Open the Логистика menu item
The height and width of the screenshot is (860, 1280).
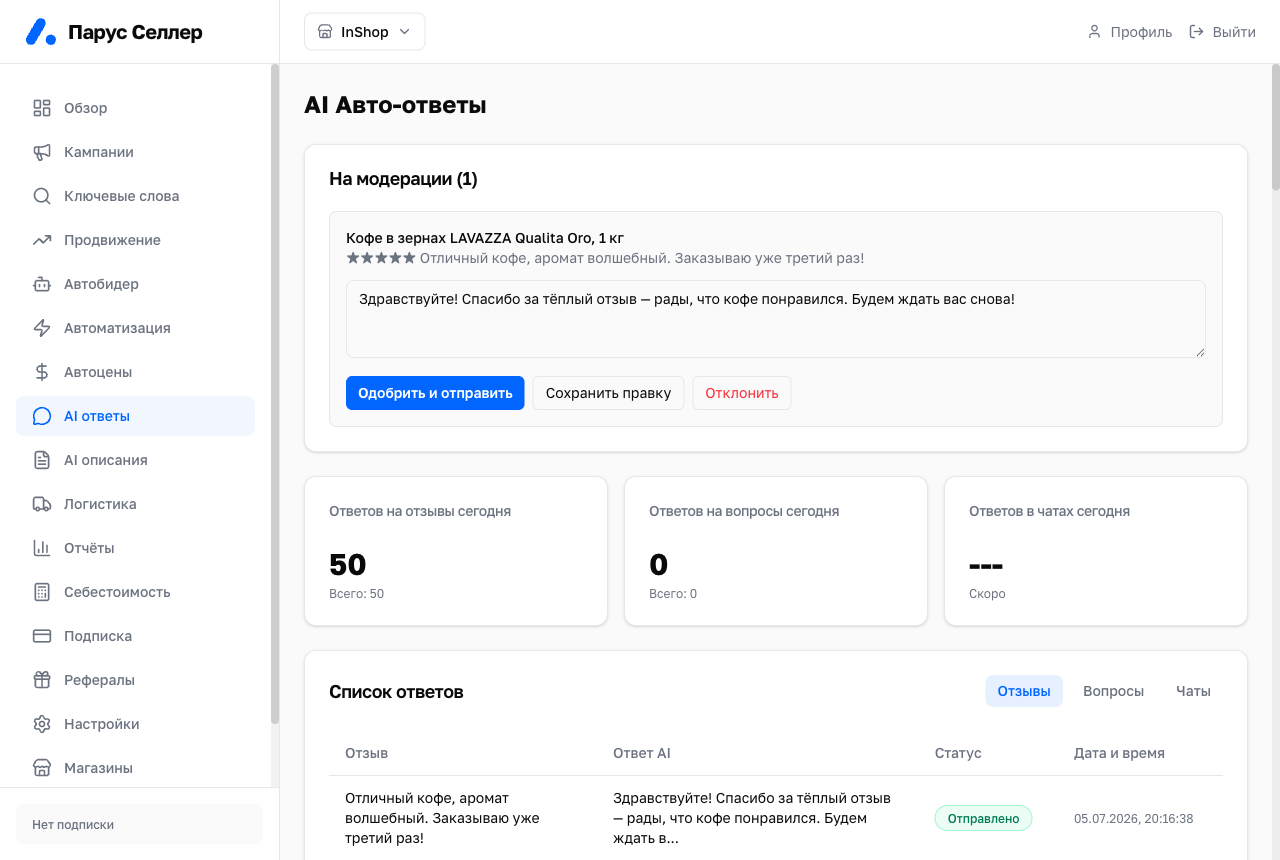click(x=136, y=504)
